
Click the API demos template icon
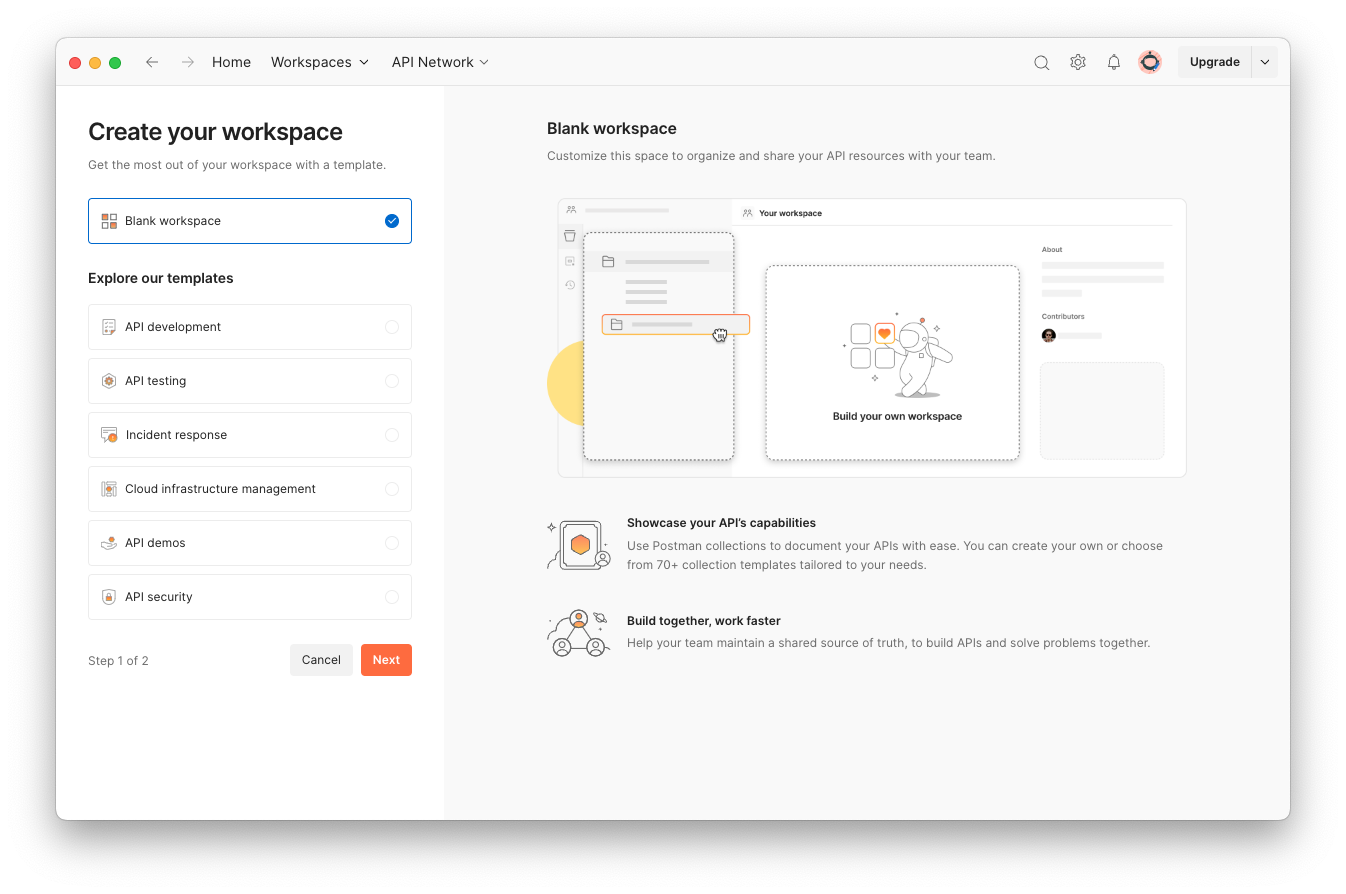point(109,543)
